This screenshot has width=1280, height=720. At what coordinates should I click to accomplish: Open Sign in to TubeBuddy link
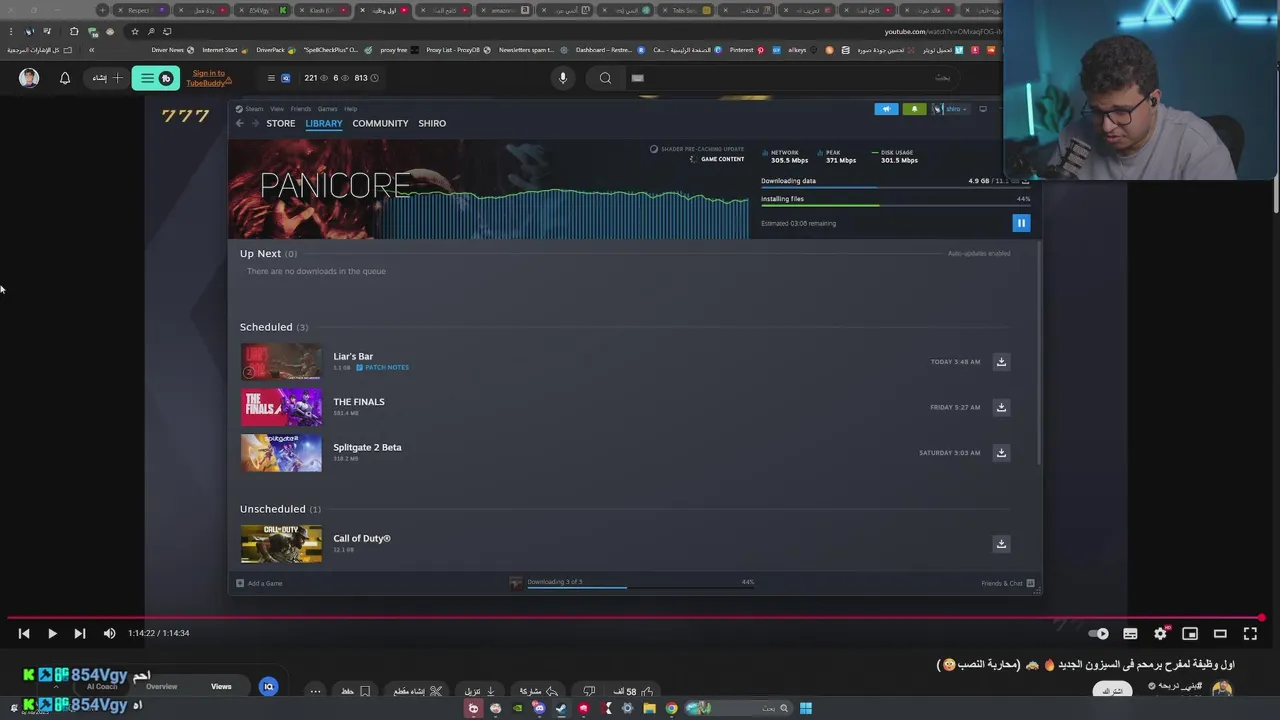(x=209, y=78)
